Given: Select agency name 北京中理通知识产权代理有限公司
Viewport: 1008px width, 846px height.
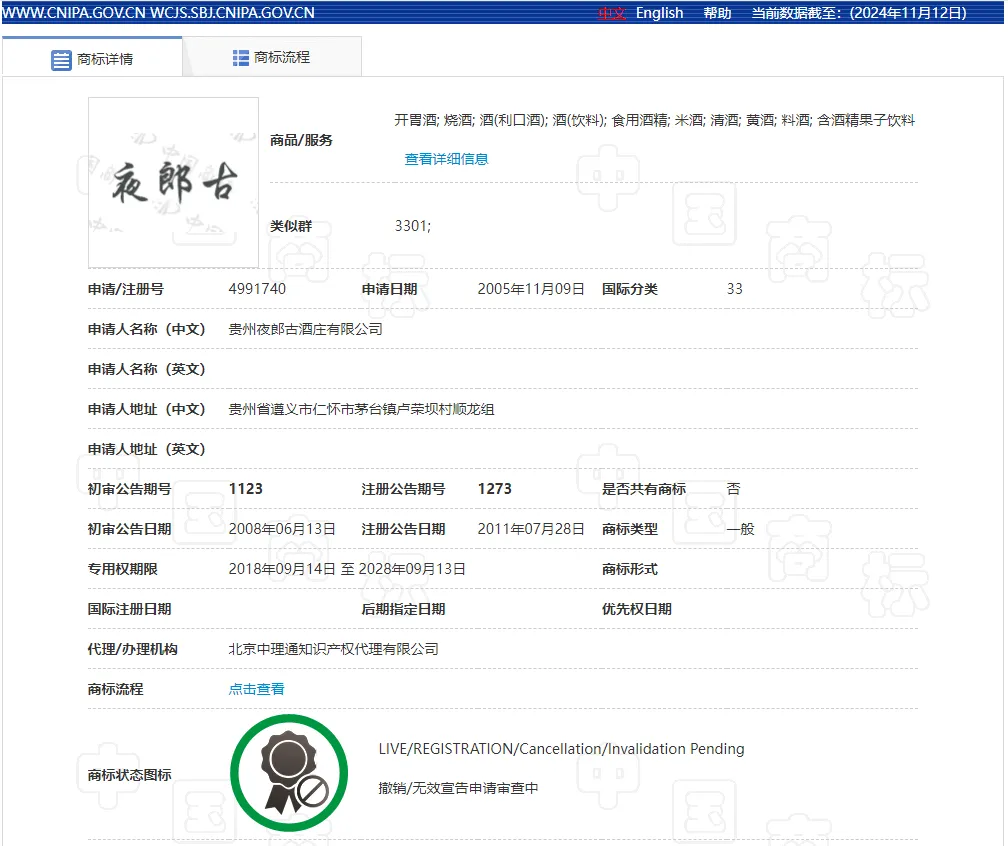Looking at the screenshot, I should point(334,649).
